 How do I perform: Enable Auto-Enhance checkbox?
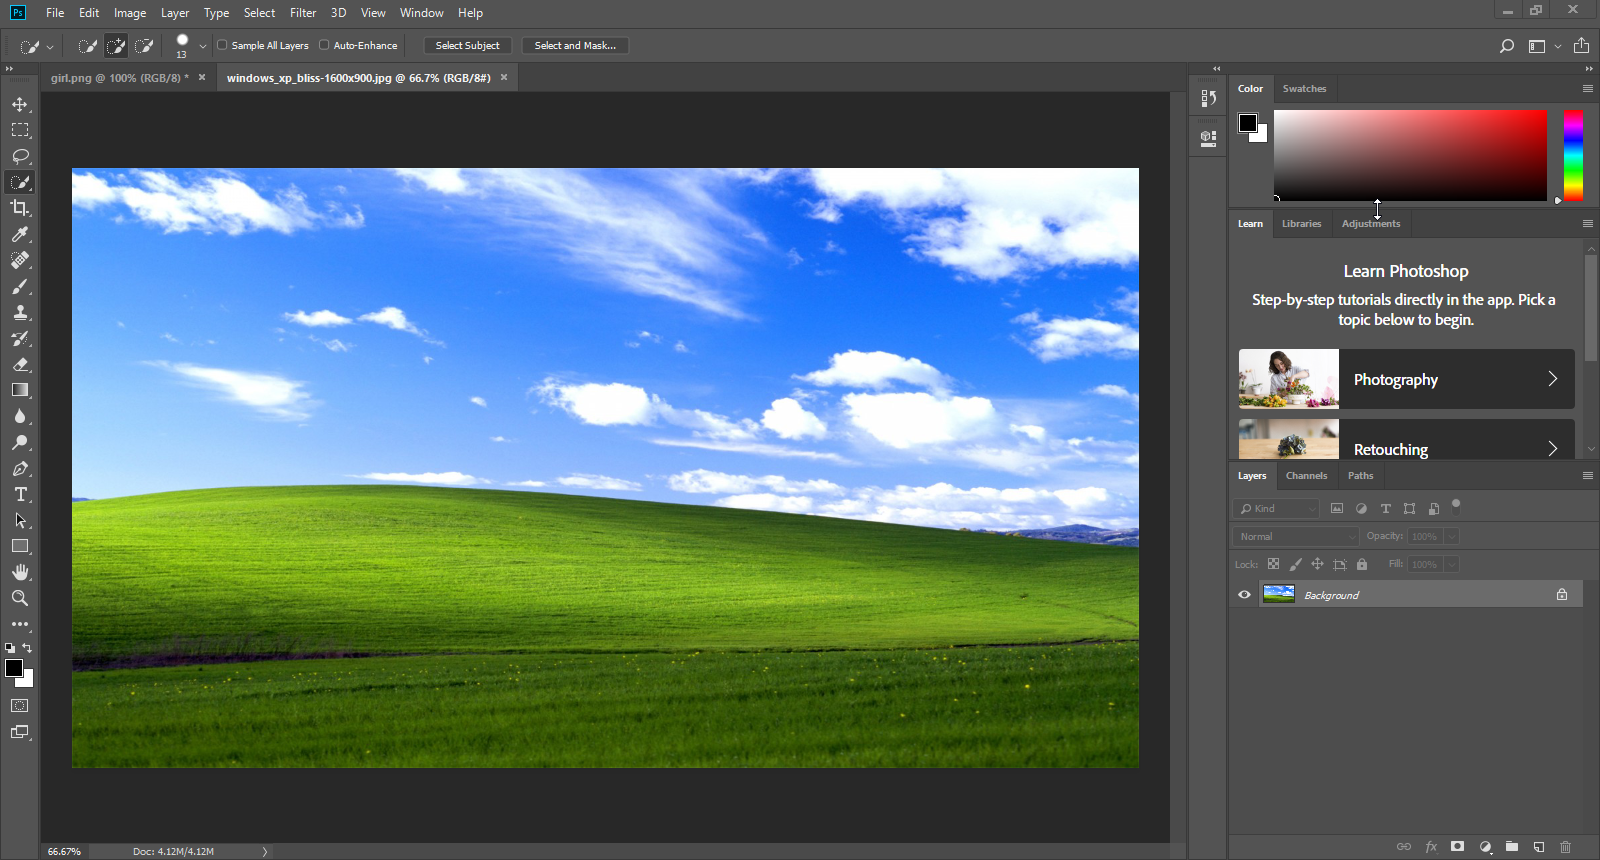click(x=324, y=45)
